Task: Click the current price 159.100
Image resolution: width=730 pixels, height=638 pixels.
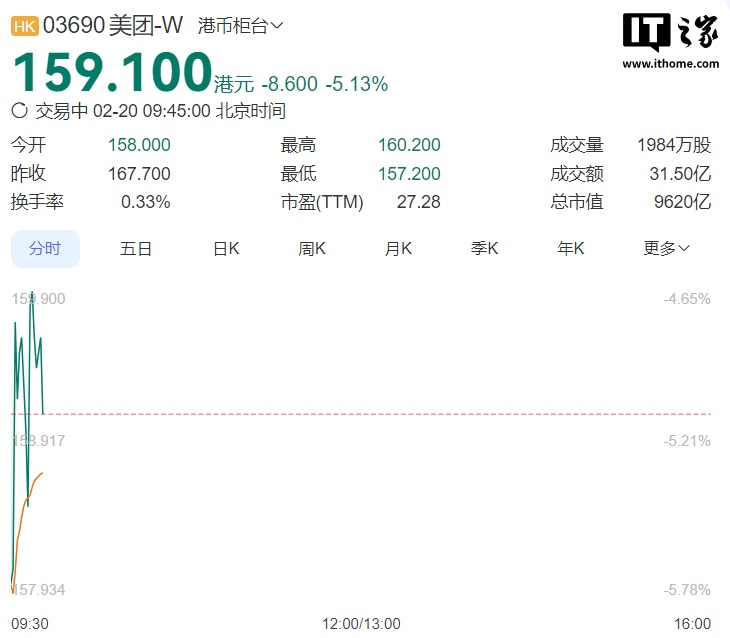Action: tap(113, 72)
